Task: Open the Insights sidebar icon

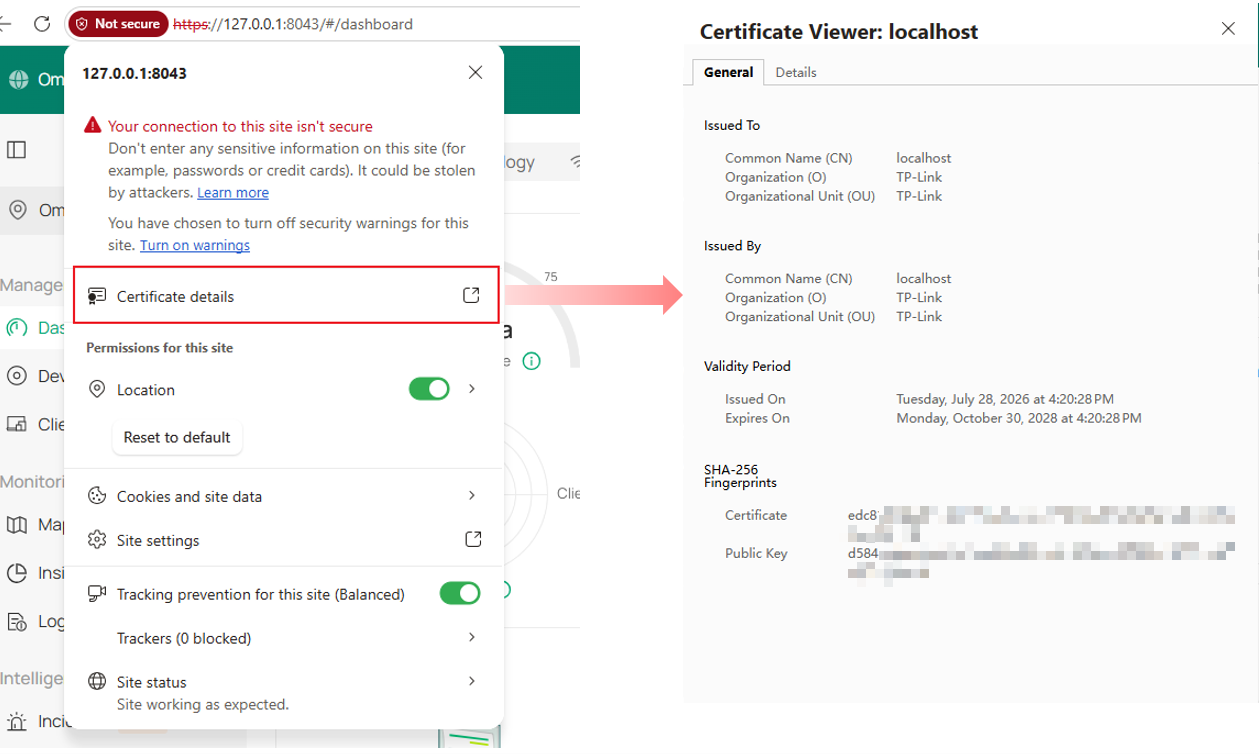Action: point(17,573)
